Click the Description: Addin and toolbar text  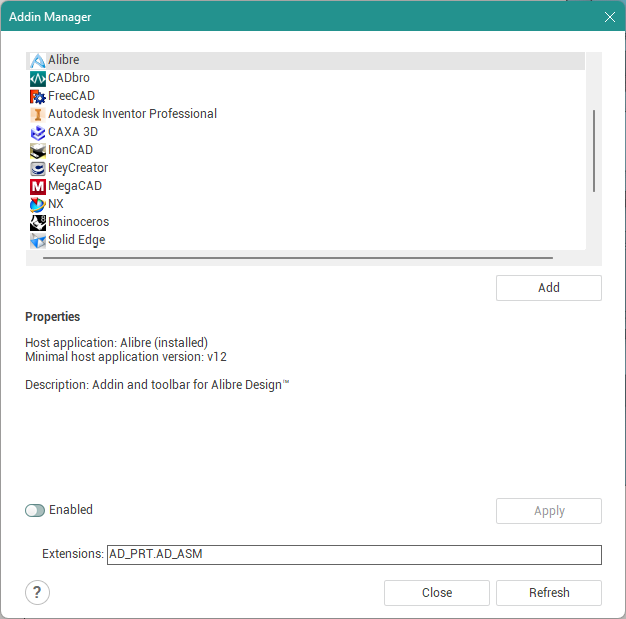pyautogui.click(x=157, y=385)
